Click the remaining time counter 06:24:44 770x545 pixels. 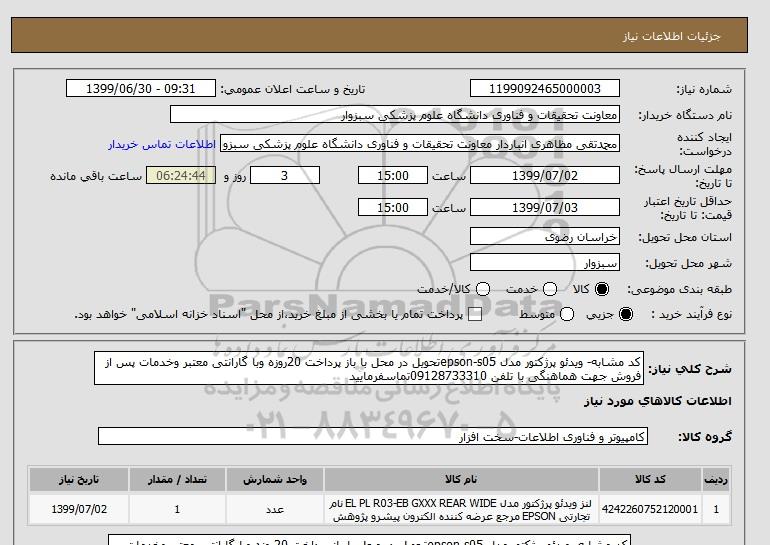[181, 176]
